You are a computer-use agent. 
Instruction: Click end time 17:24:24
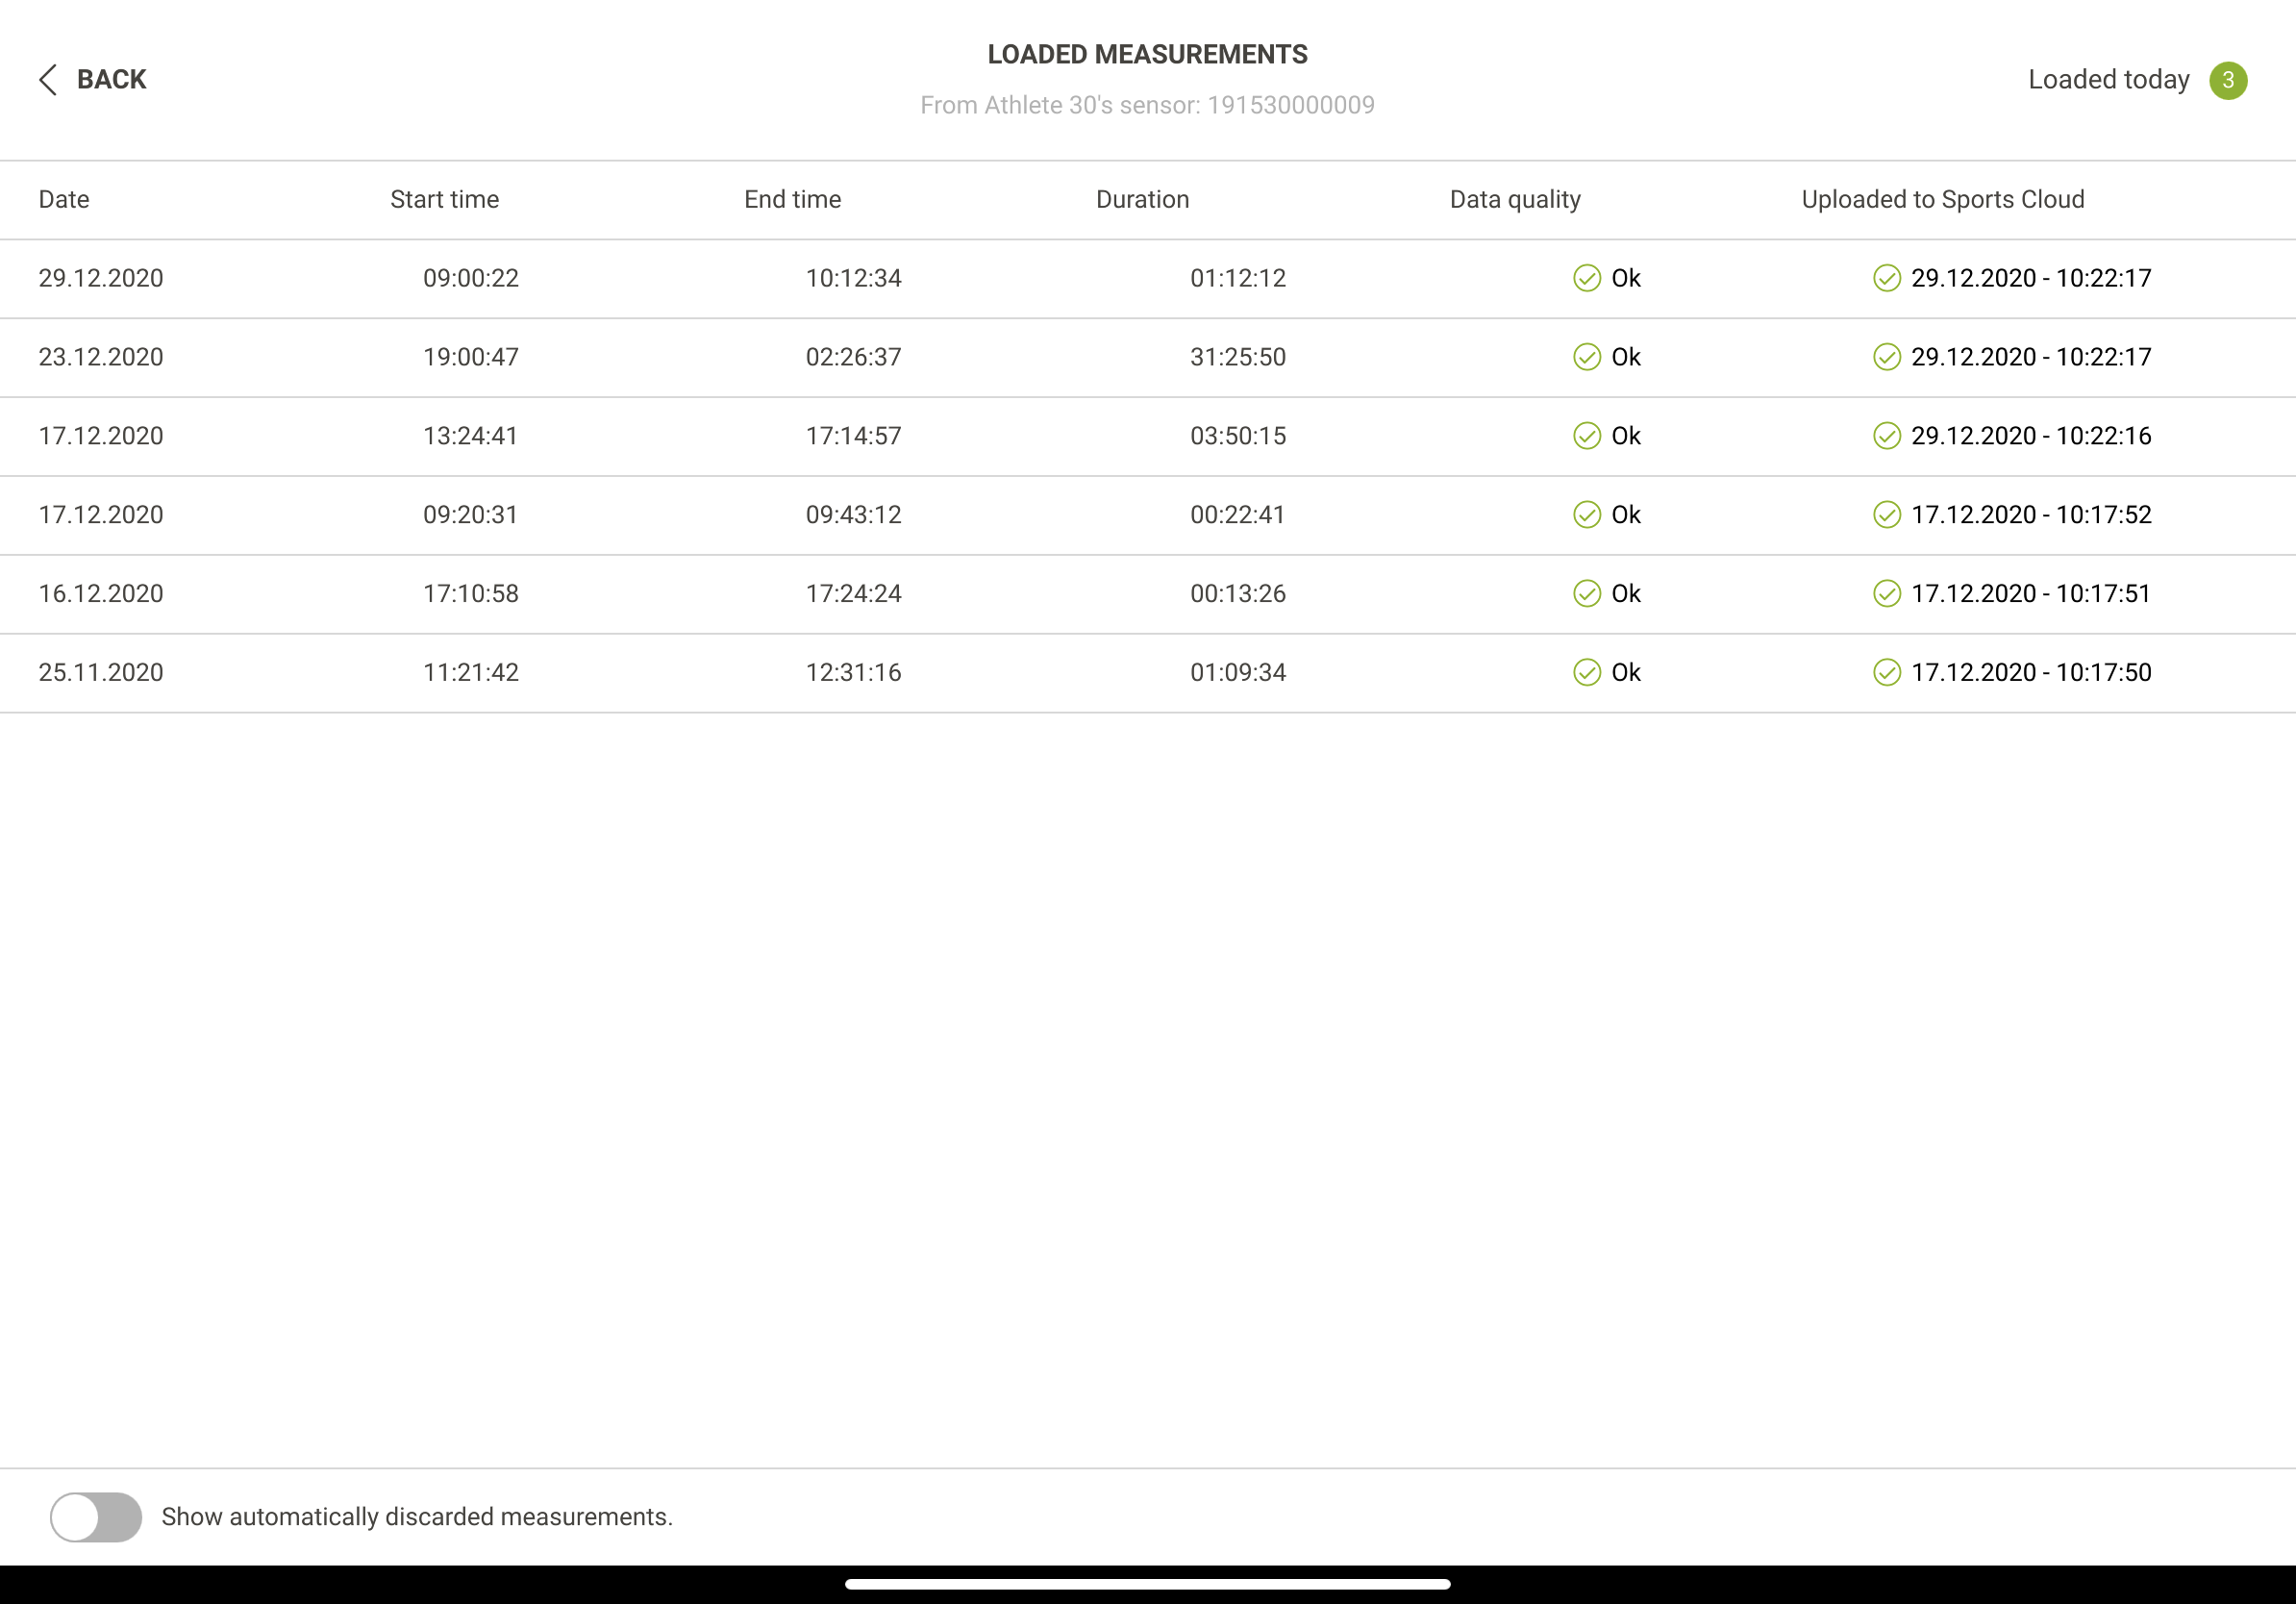pos(854,594)
